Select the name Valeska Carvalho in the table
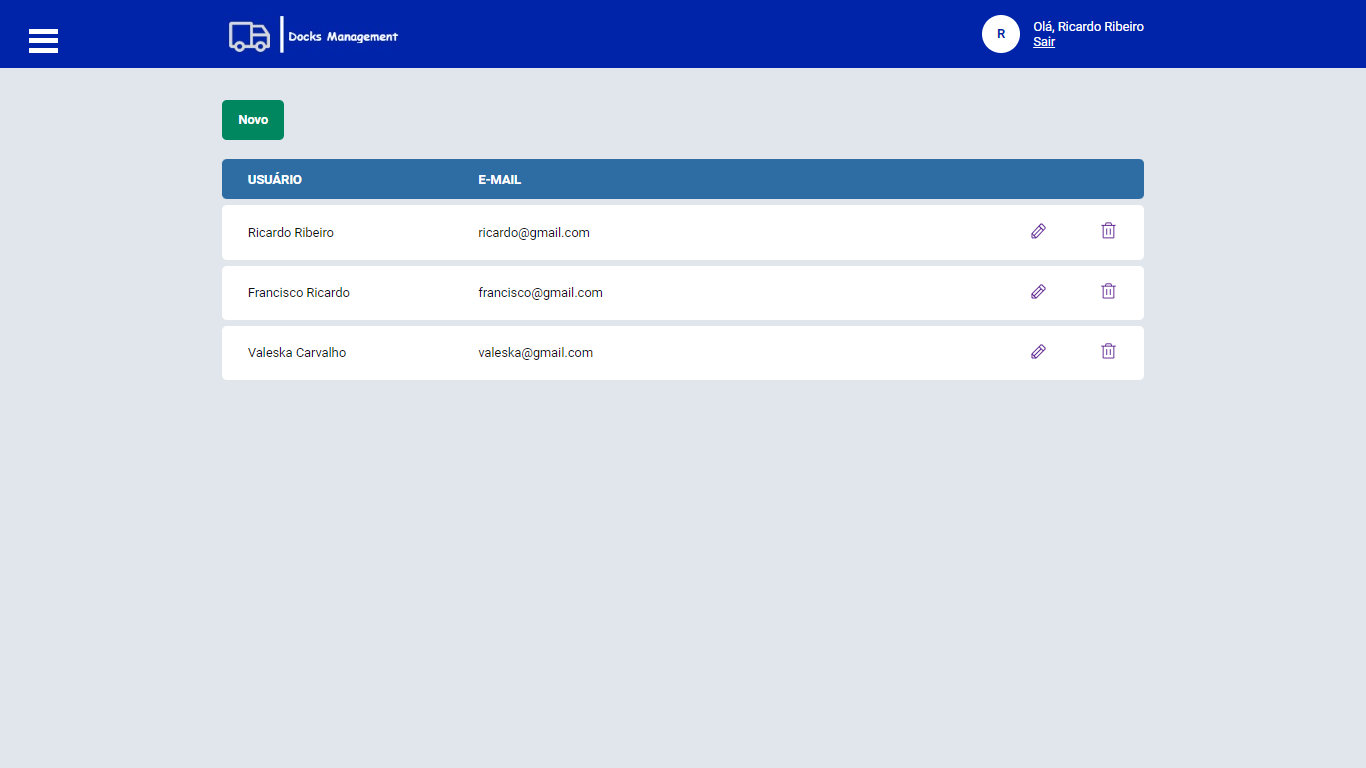 pyautogui.click(x=297, y=353)
